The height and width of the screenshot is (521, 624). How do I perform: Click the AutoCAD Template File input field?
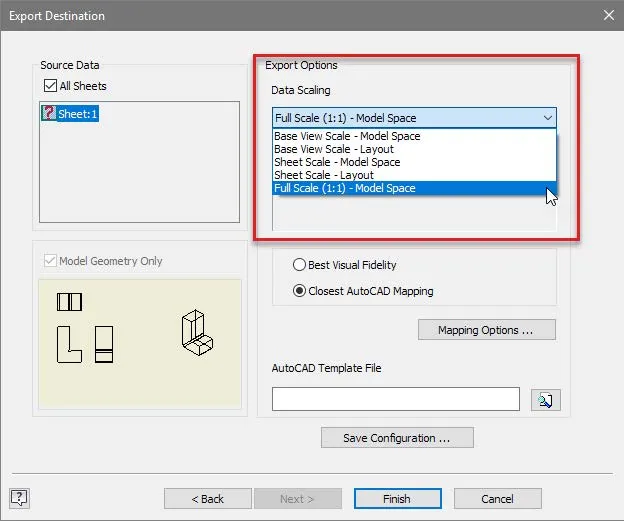(396, 399)
